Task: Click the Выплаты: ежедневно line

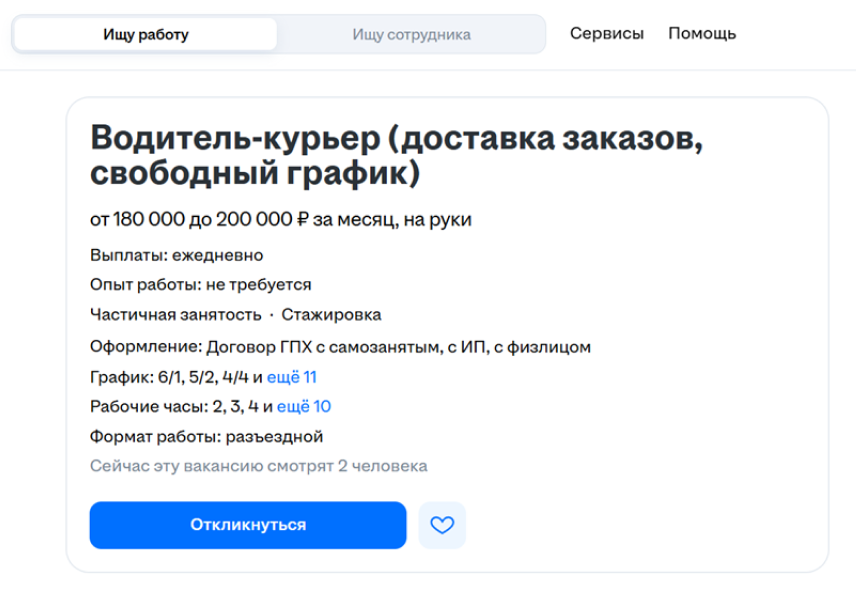Action: point(176,255)
